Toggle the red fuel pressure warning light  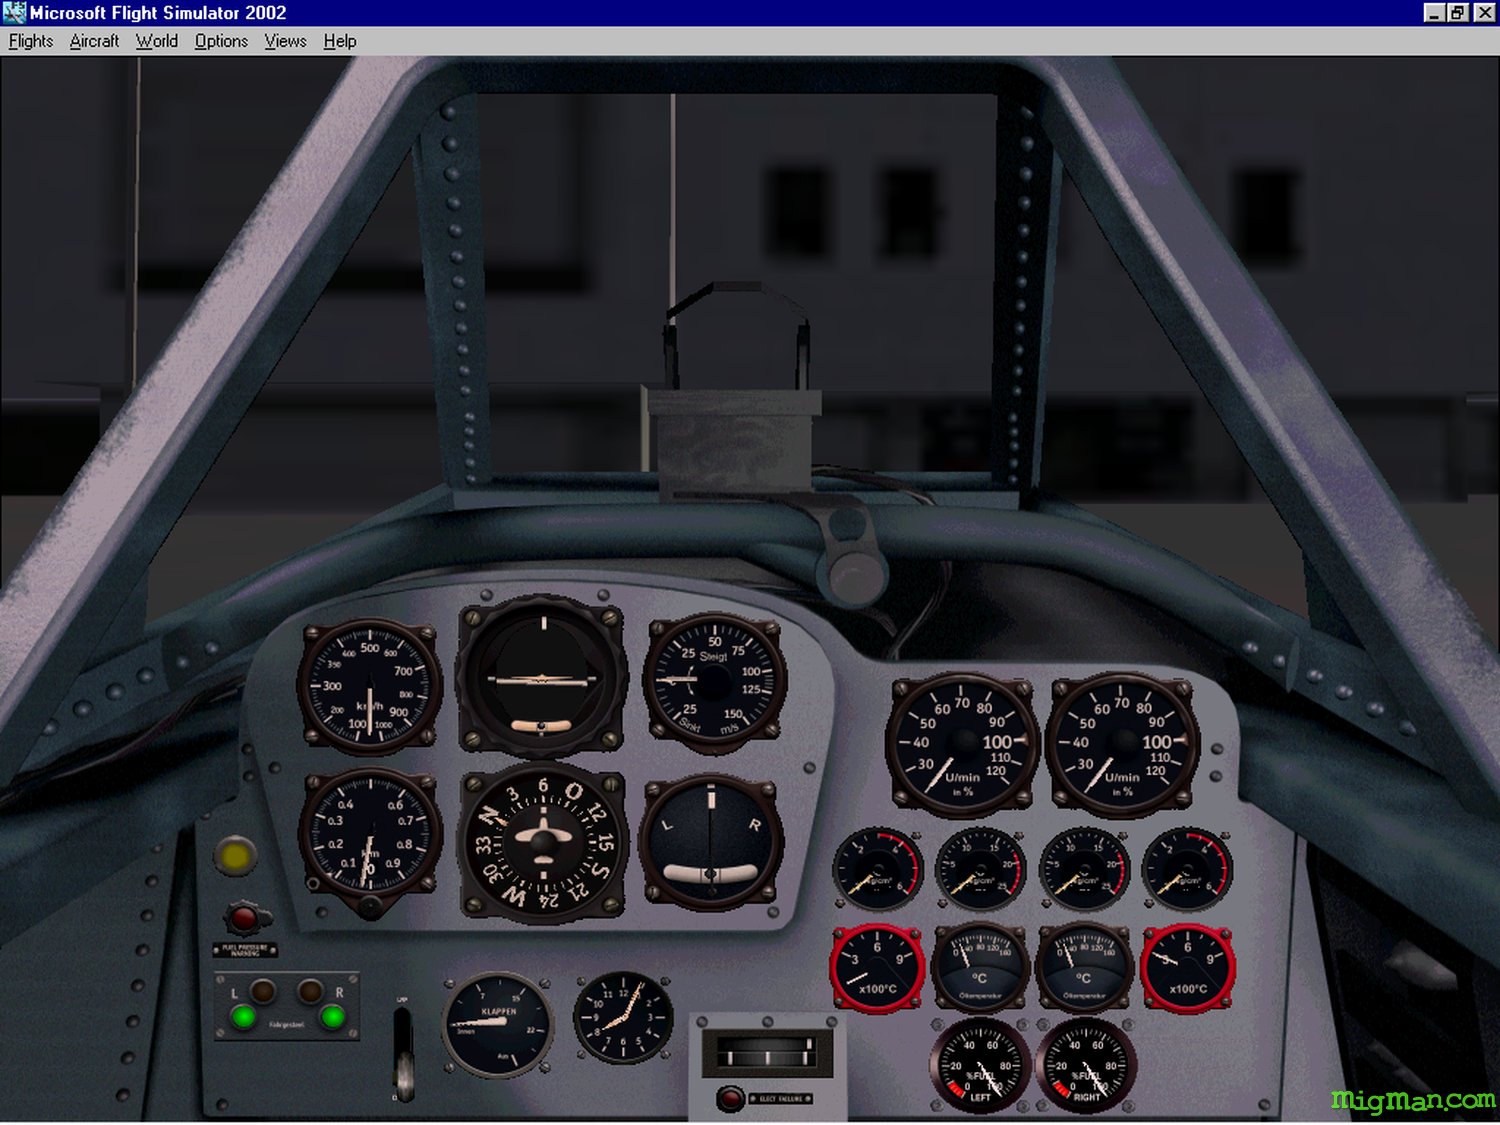click(x=244, y=918)
